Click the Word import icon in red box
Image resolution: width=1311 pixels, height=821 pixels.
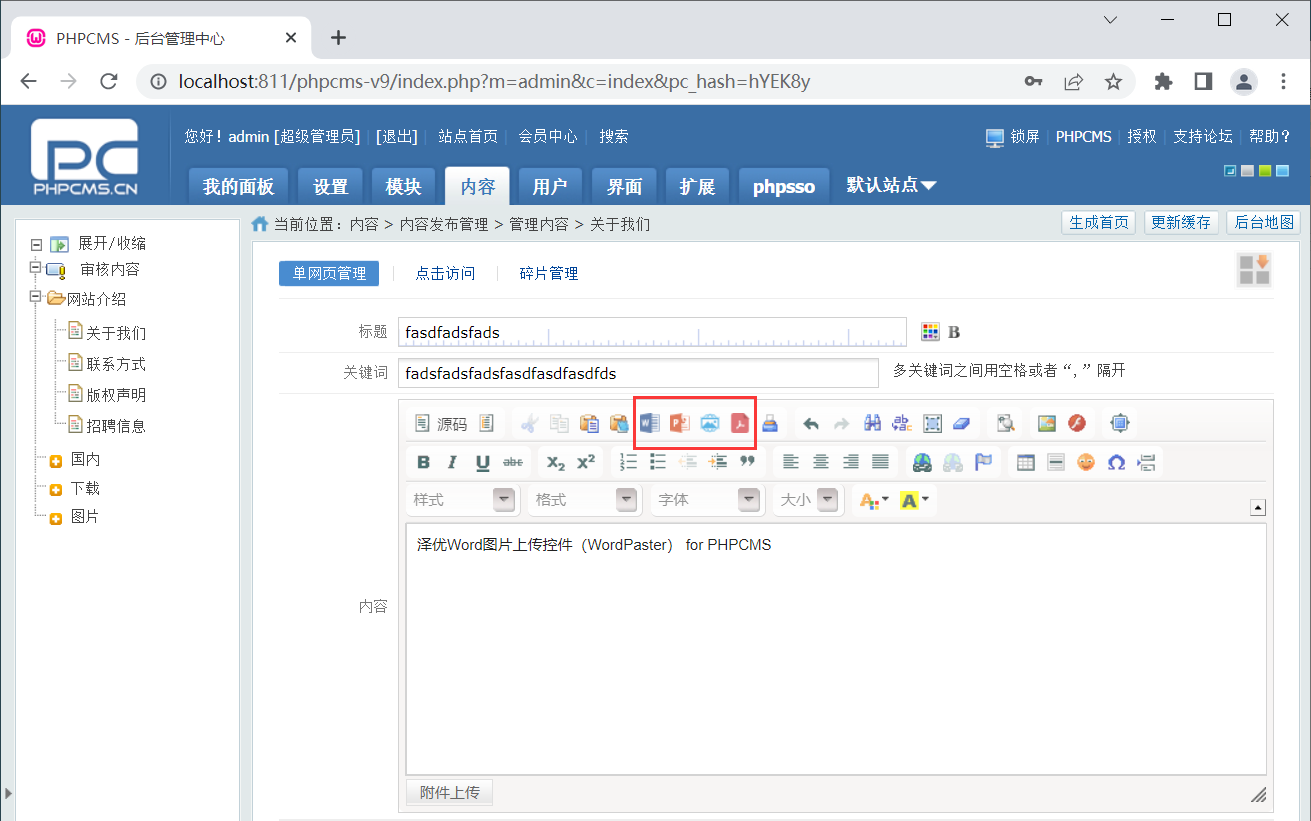(x=649, y=422)
